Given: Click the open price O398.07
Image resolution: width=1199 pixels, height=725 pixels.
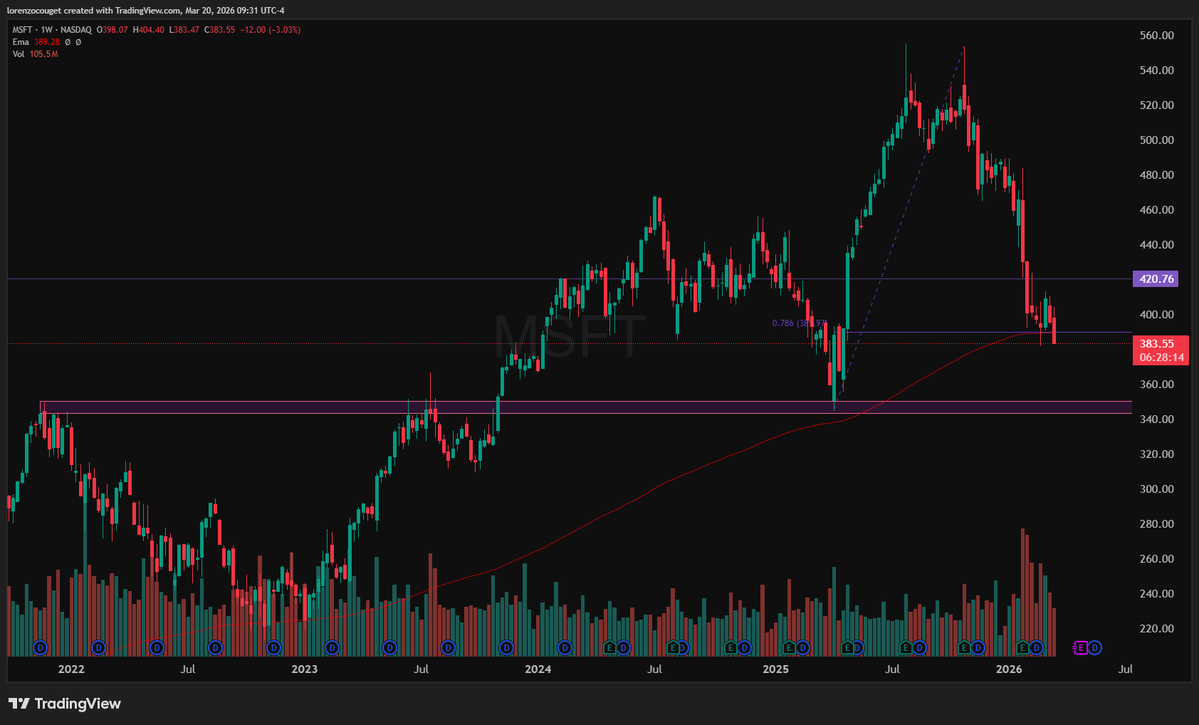Looking at the screenshot, I should pos(112,30).
